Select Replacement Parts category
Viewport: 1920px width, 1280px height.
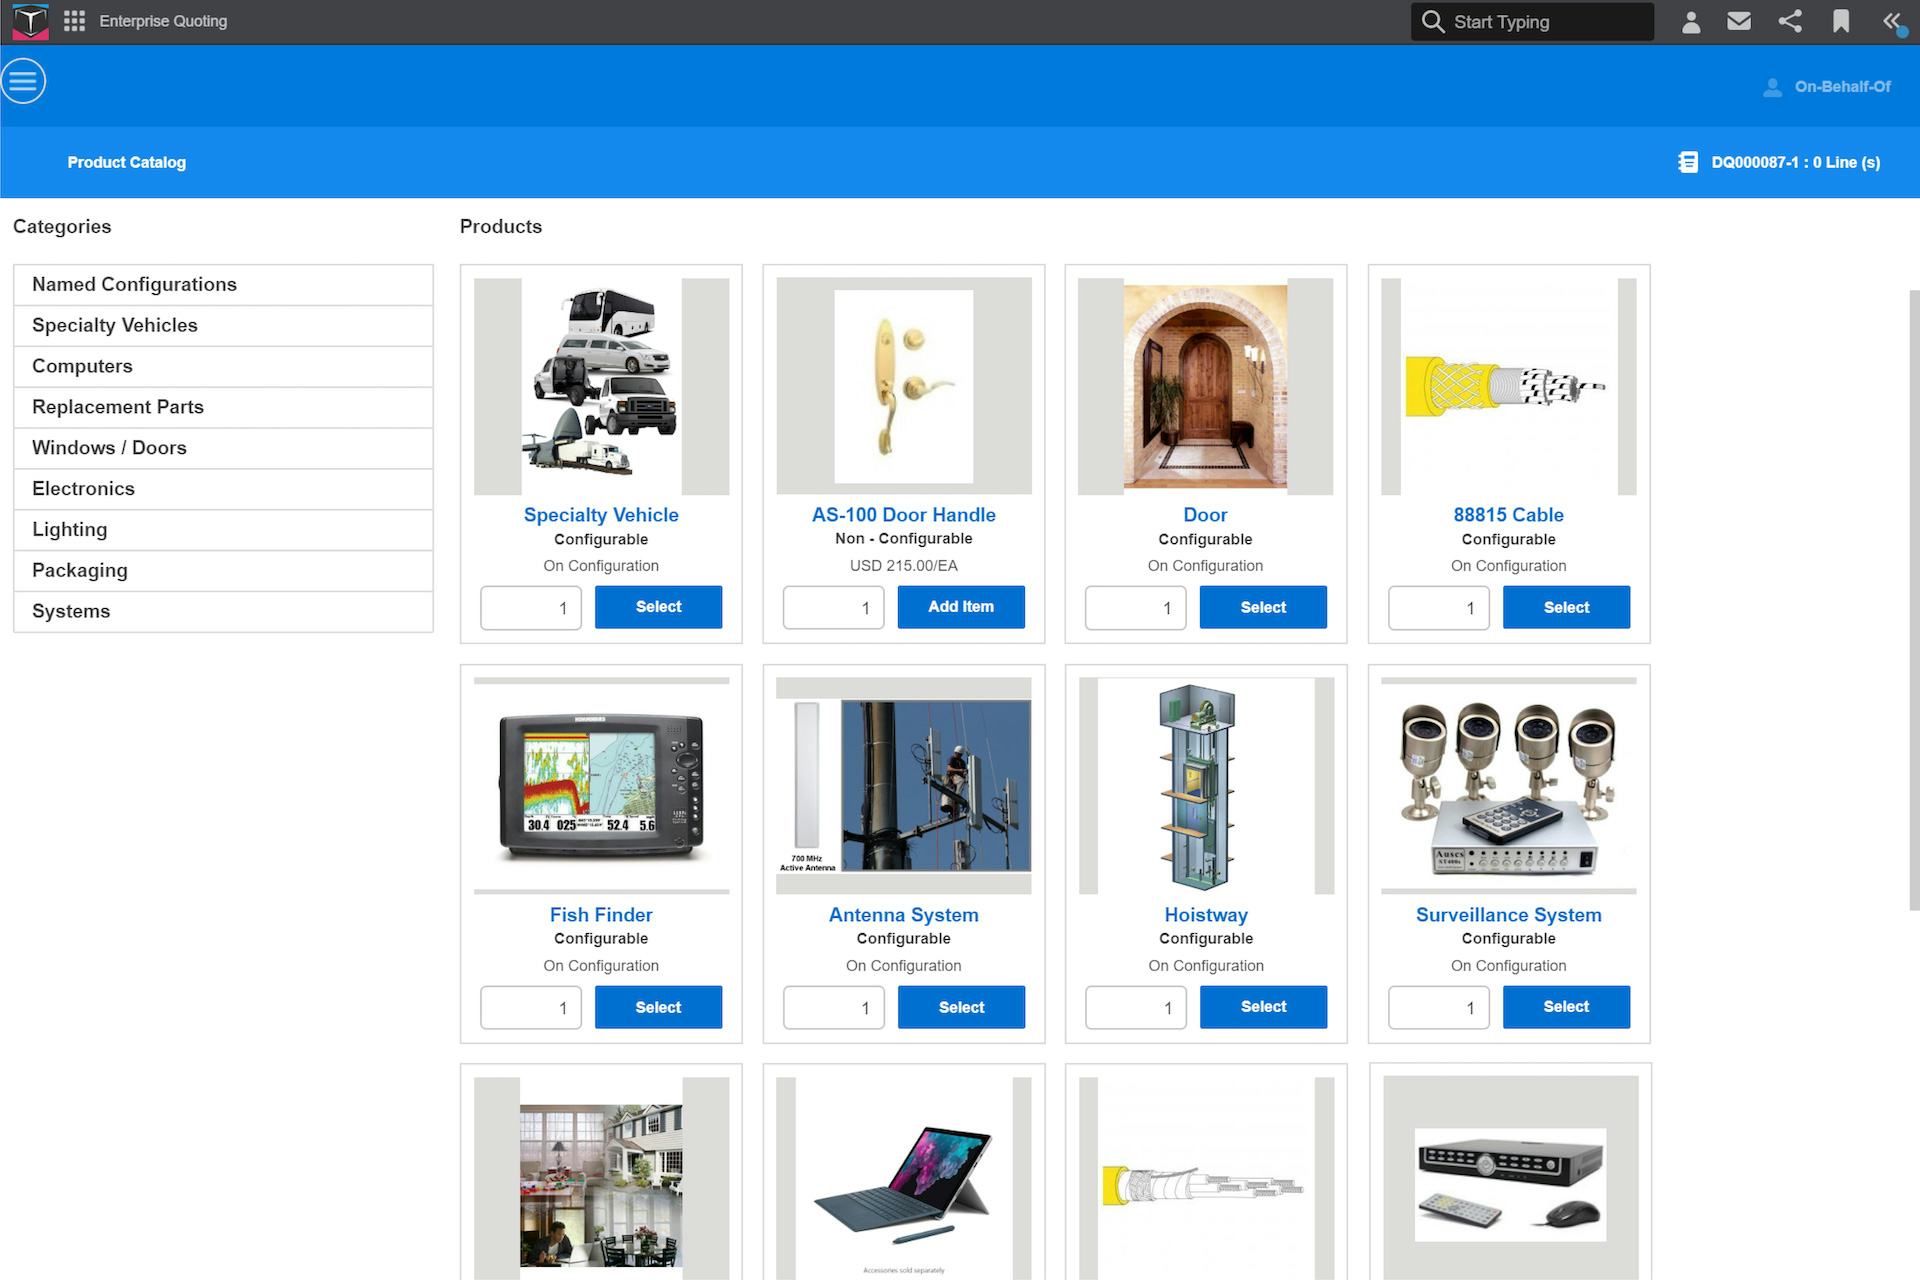(x=223, y=408)
